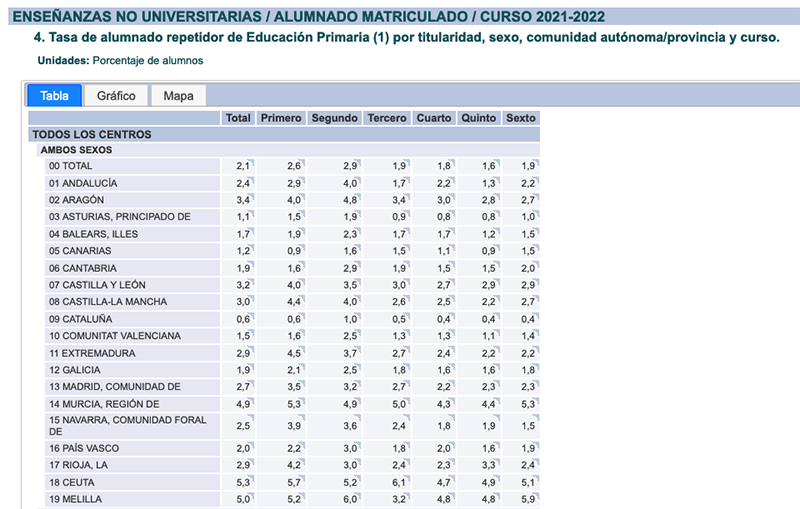Screen dimensions: 800x509
Task: Click the AMBOS SEXOS subsection label
Action: click(76, 150)
